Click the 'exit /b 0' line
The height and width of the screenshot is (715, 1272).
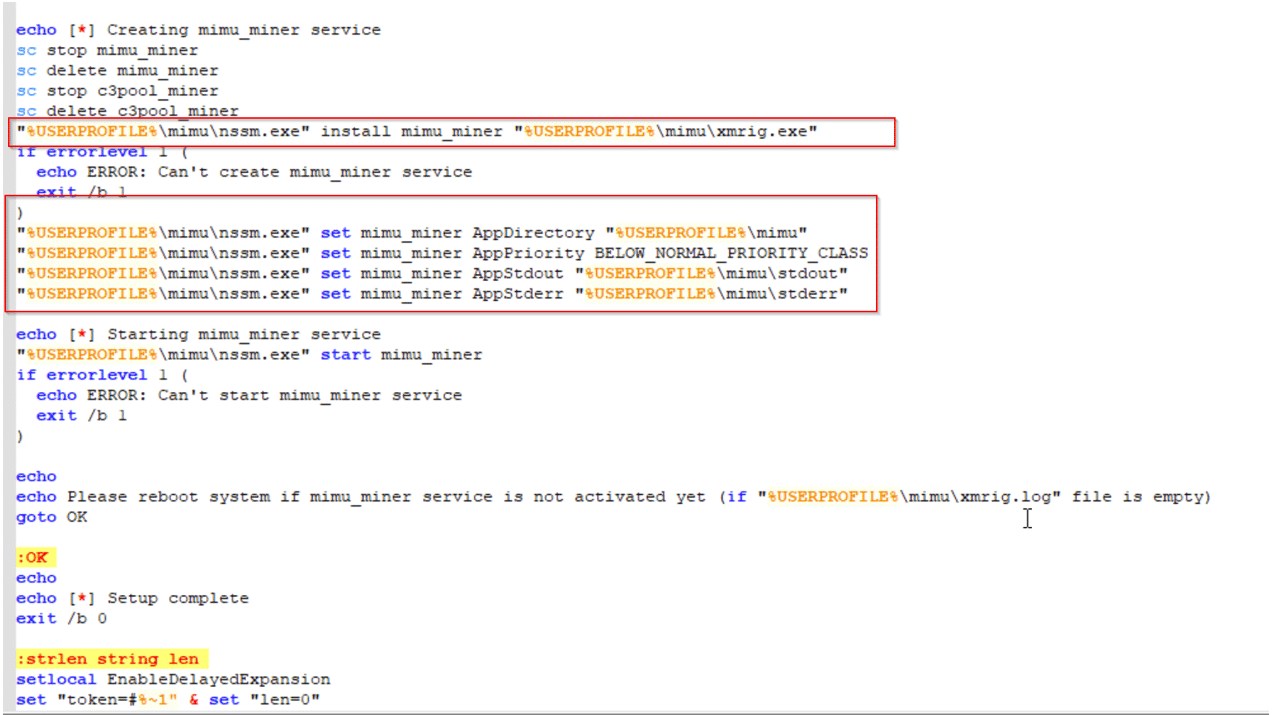point(61,618)
